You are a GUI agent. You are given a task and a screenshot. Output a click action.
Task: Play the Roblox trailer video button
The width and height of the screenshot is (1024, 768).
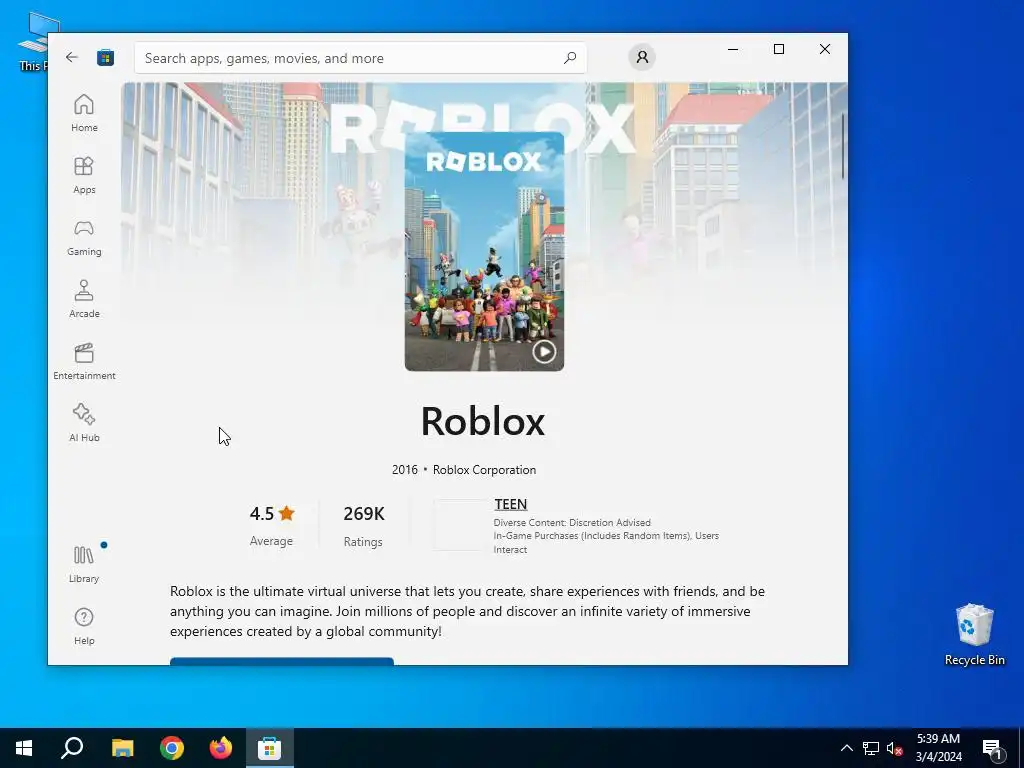coord(544,351)
